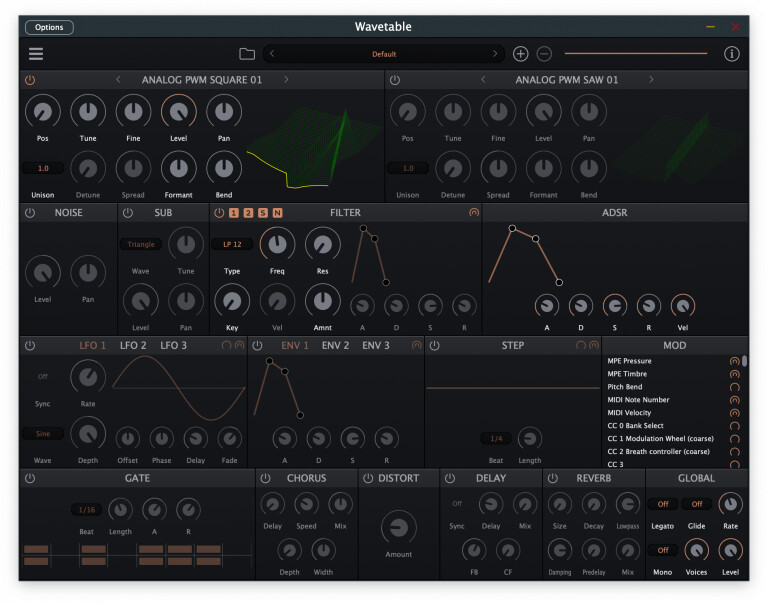Screen dimensions: 768x603
Task: Click the Options button
Action: click(x=49, y=27)
